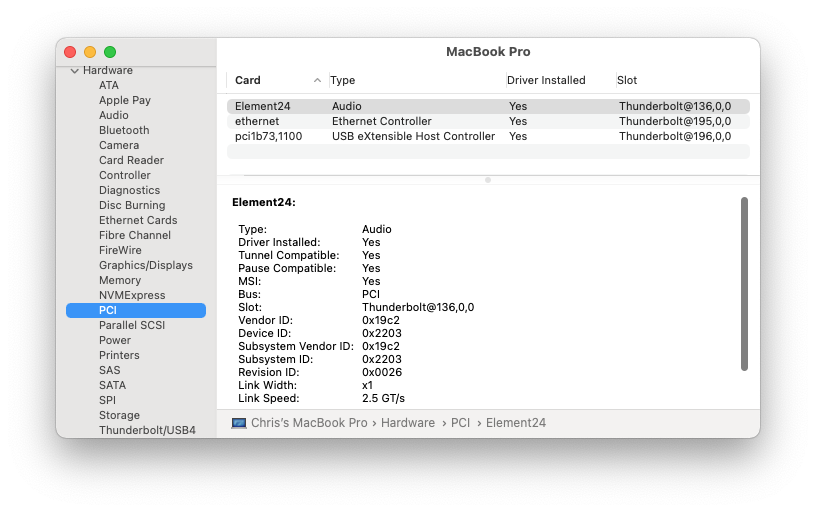
Task: Click Element24 in the path bar
Action: click(x=516, y=423)
